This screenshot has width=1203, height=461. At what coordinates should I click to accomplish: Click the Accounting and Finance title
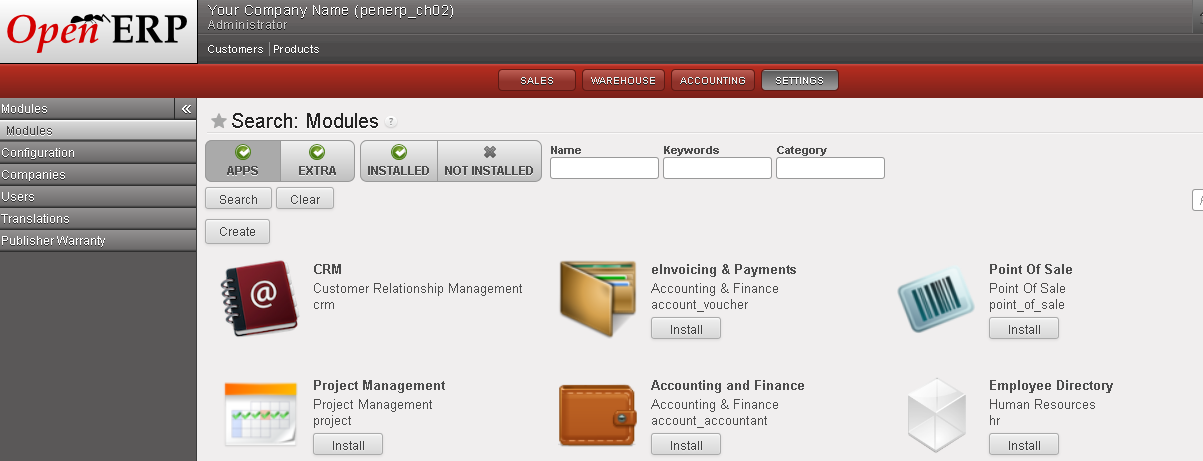[727, 385]
